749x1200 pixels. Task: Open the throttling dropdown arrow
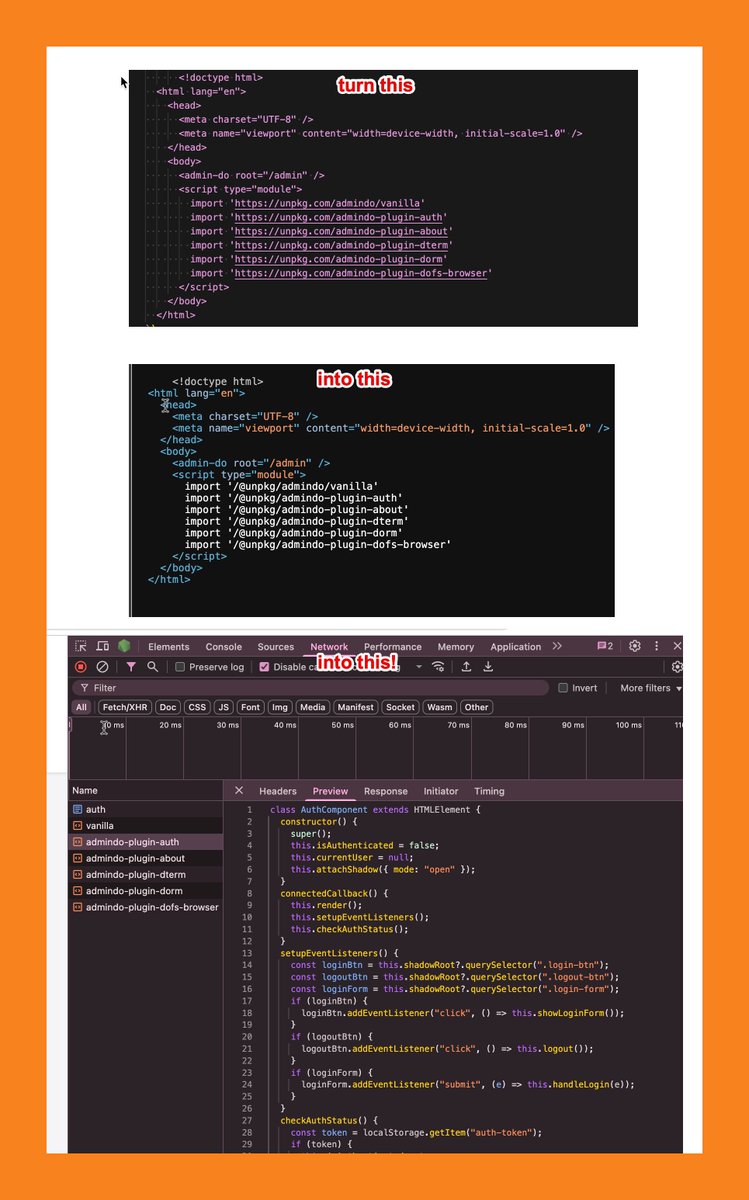coord(418,667)
